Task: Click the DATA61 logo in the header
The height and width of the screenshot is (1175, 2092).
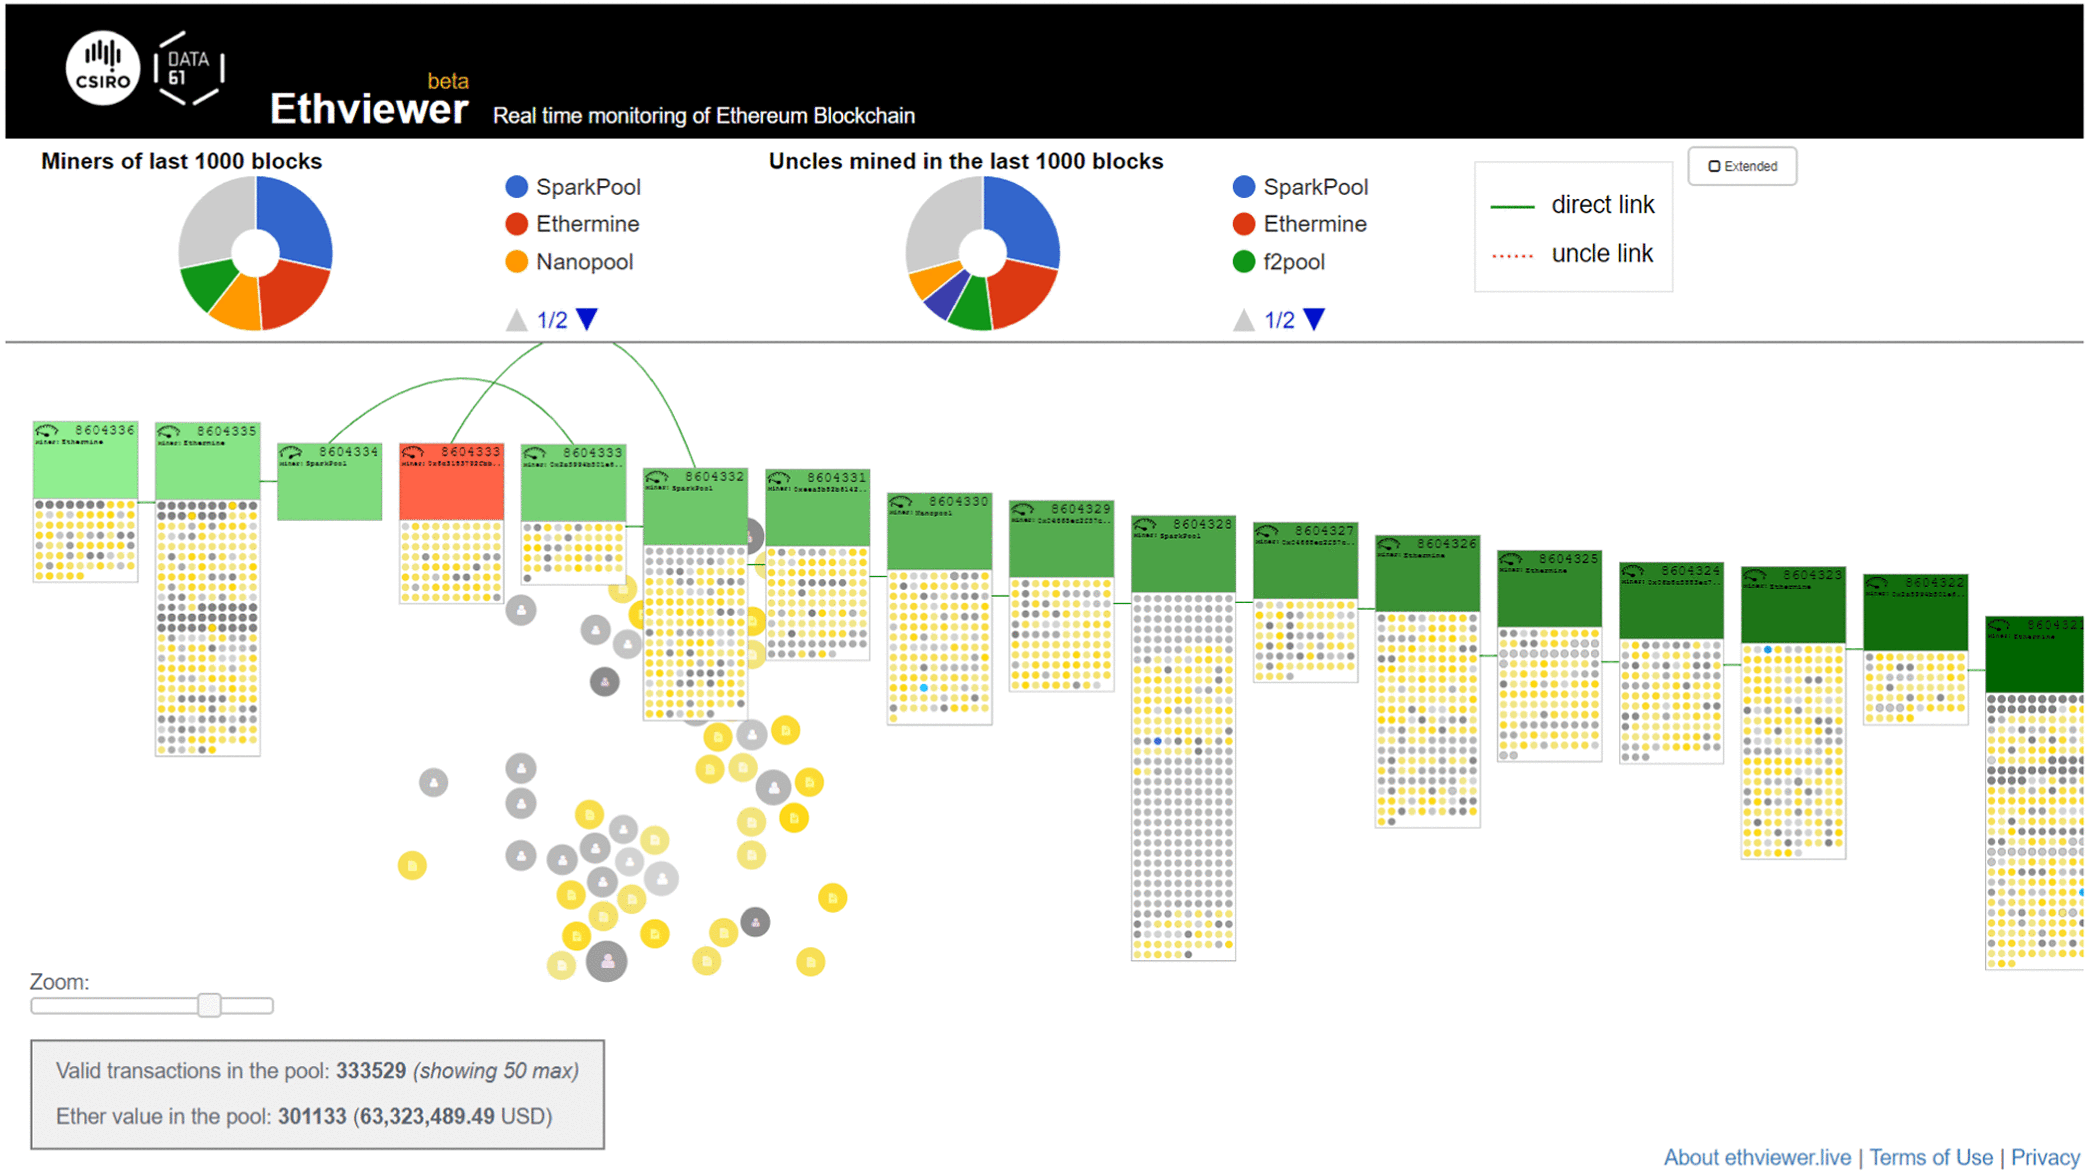Action: (x=188, y=68)
